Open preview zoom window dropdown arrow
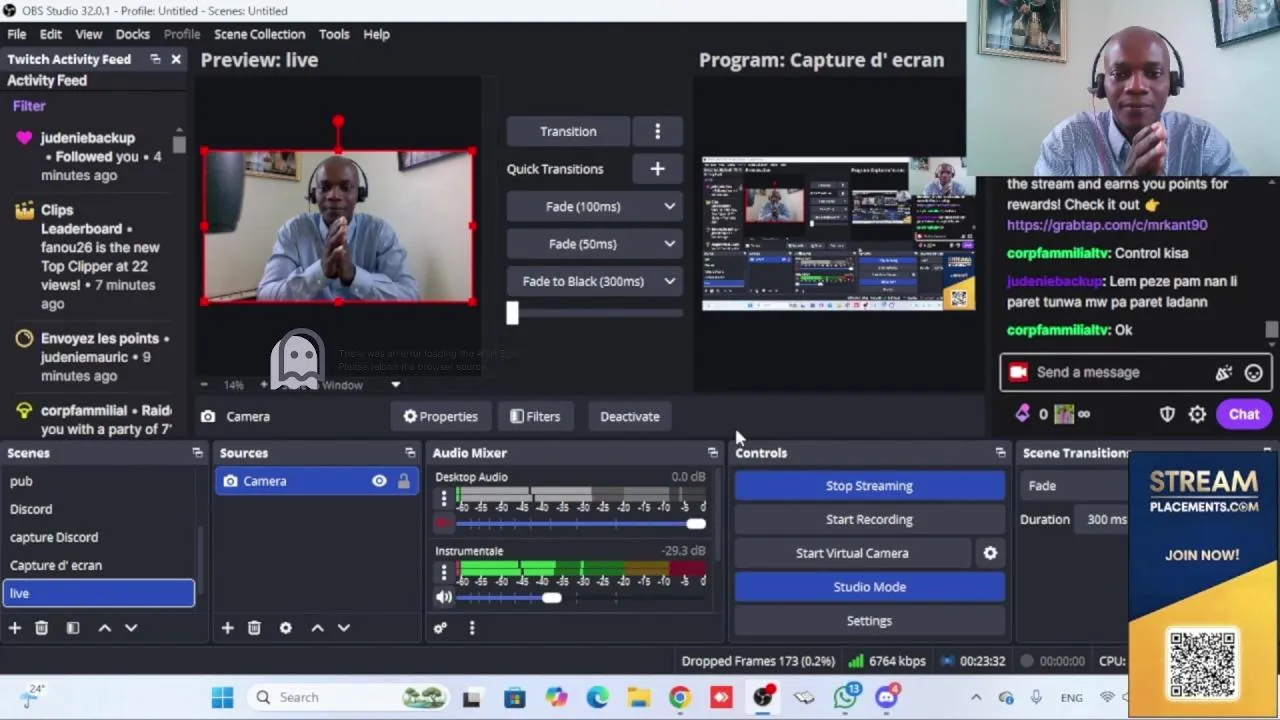Viewport: 1280px width, 720px height. pos(395,385)
